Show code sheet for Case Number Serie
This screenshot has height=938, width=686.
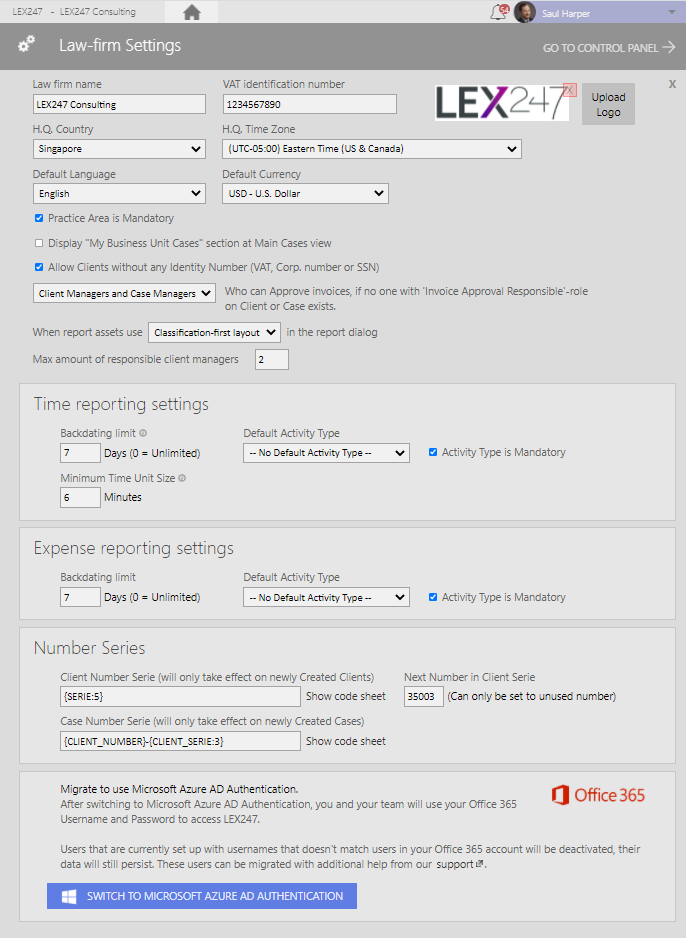pos(346,741)
